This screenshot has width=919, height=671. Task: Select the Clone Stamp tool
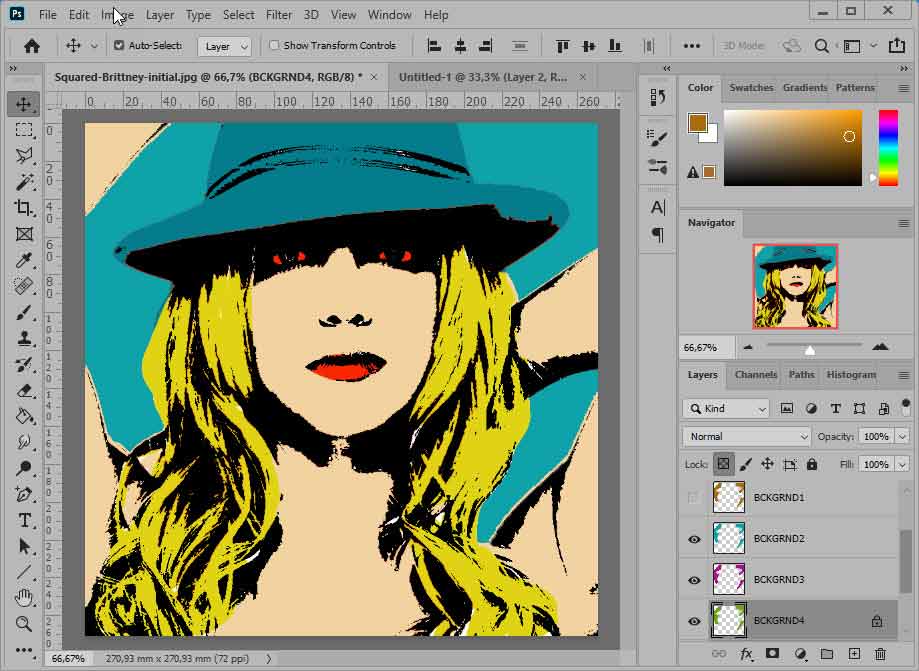pos(24,339)
